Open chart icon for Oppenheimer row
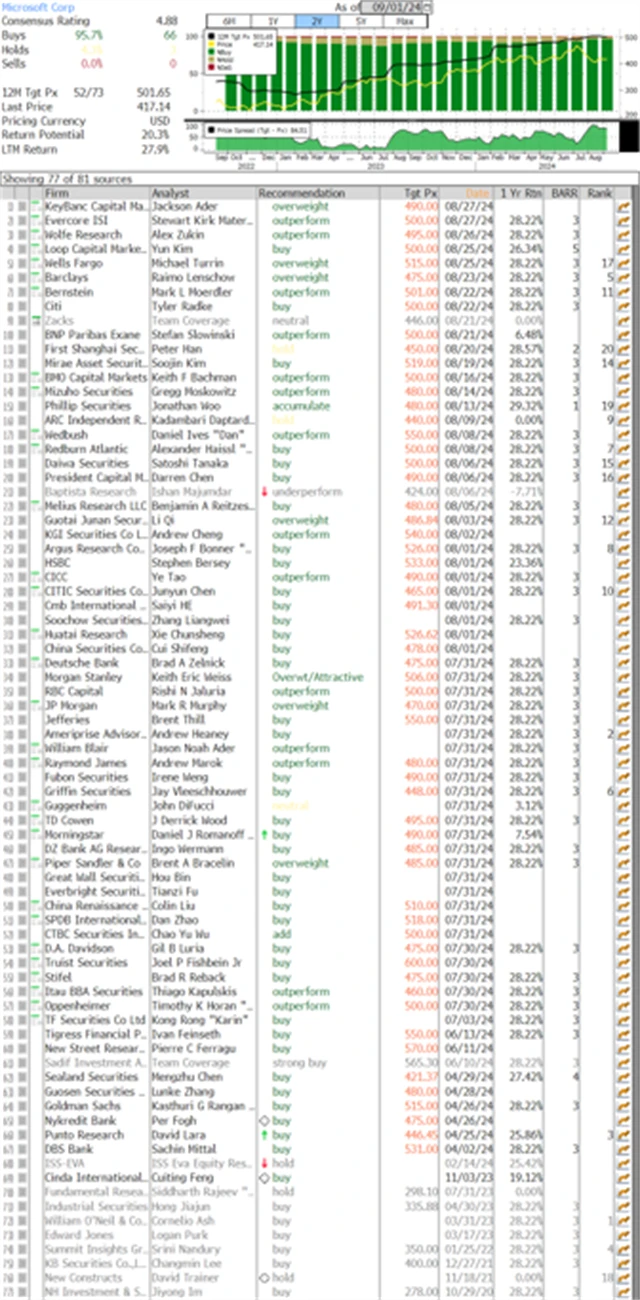The image size is (640, 1300). click(625, 1005)
